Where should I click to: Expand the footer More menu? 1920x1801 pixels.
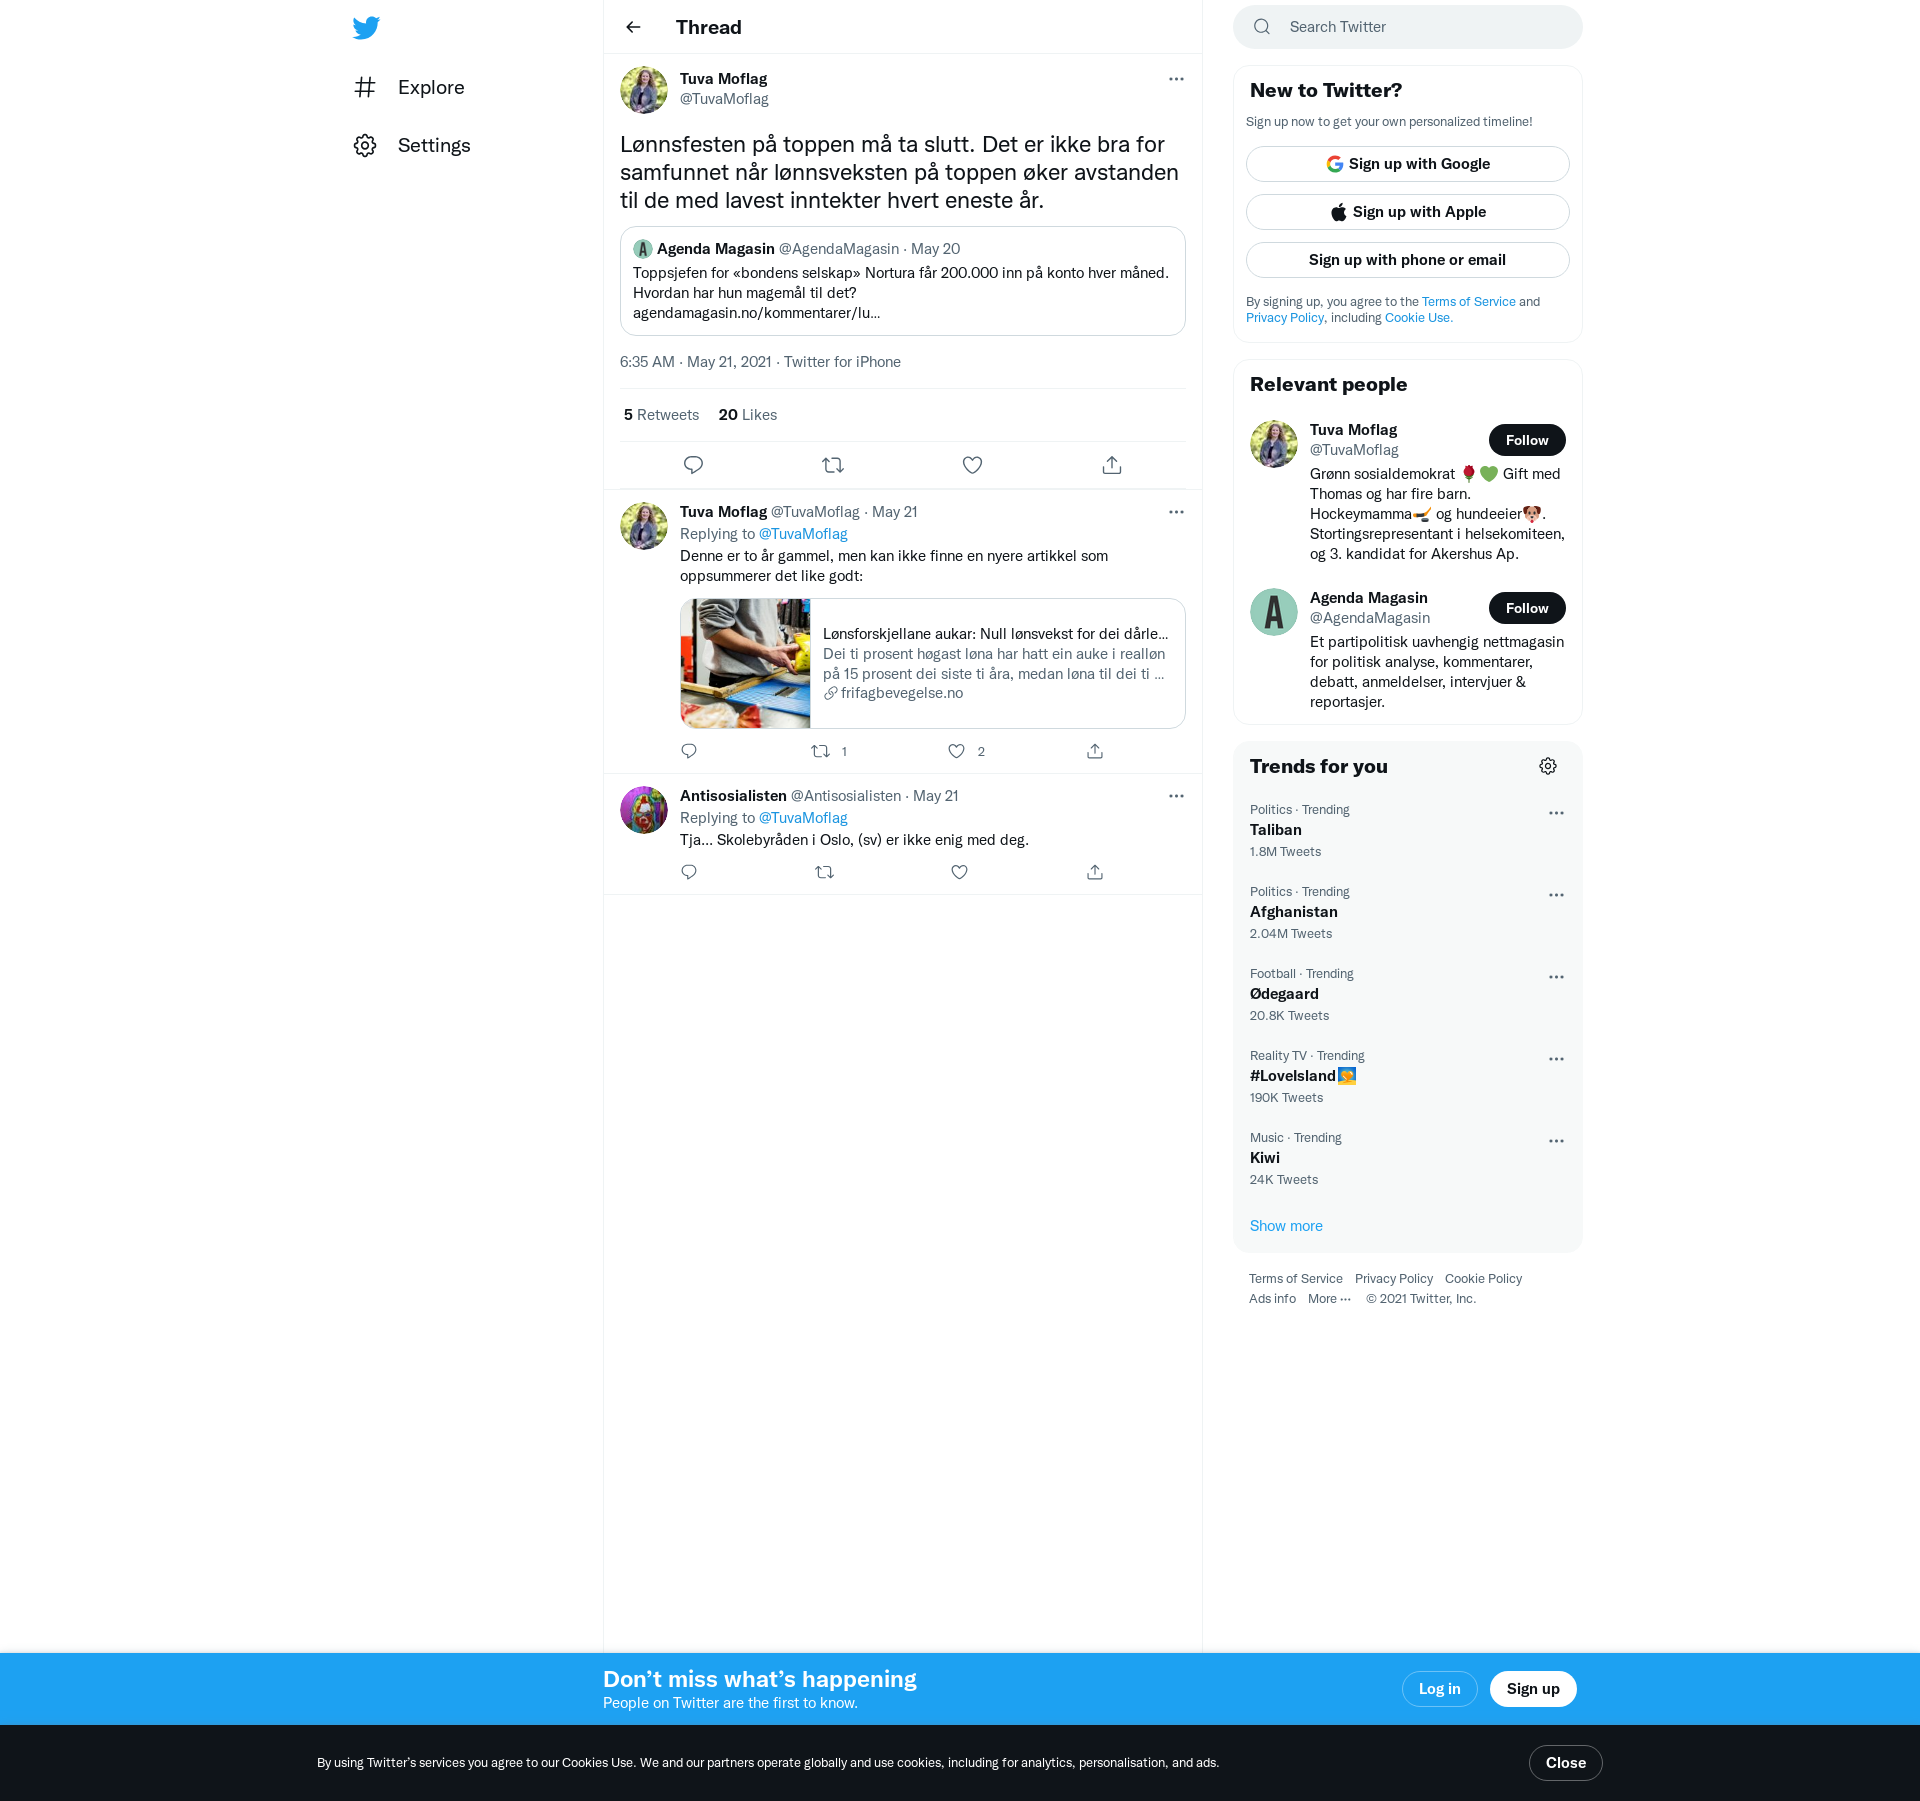tap(1329, 1299)
